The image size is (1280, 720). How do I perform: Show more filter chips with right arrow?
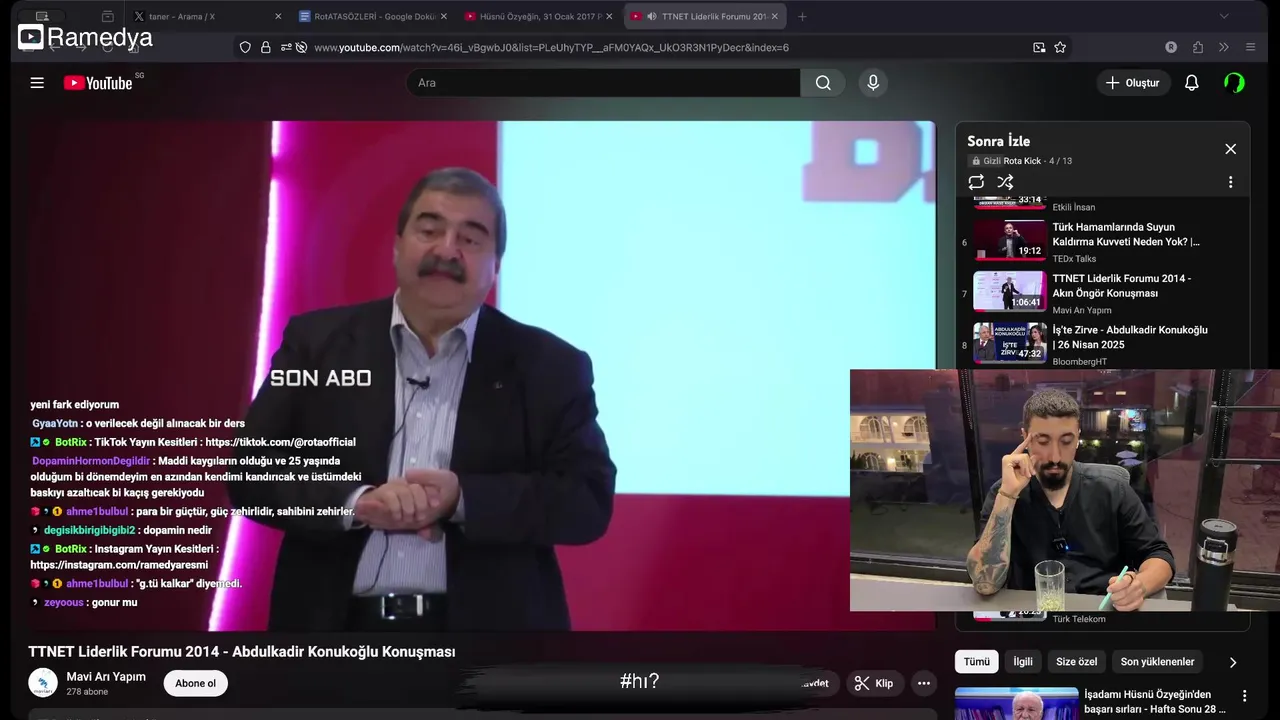pos(1232,662)
